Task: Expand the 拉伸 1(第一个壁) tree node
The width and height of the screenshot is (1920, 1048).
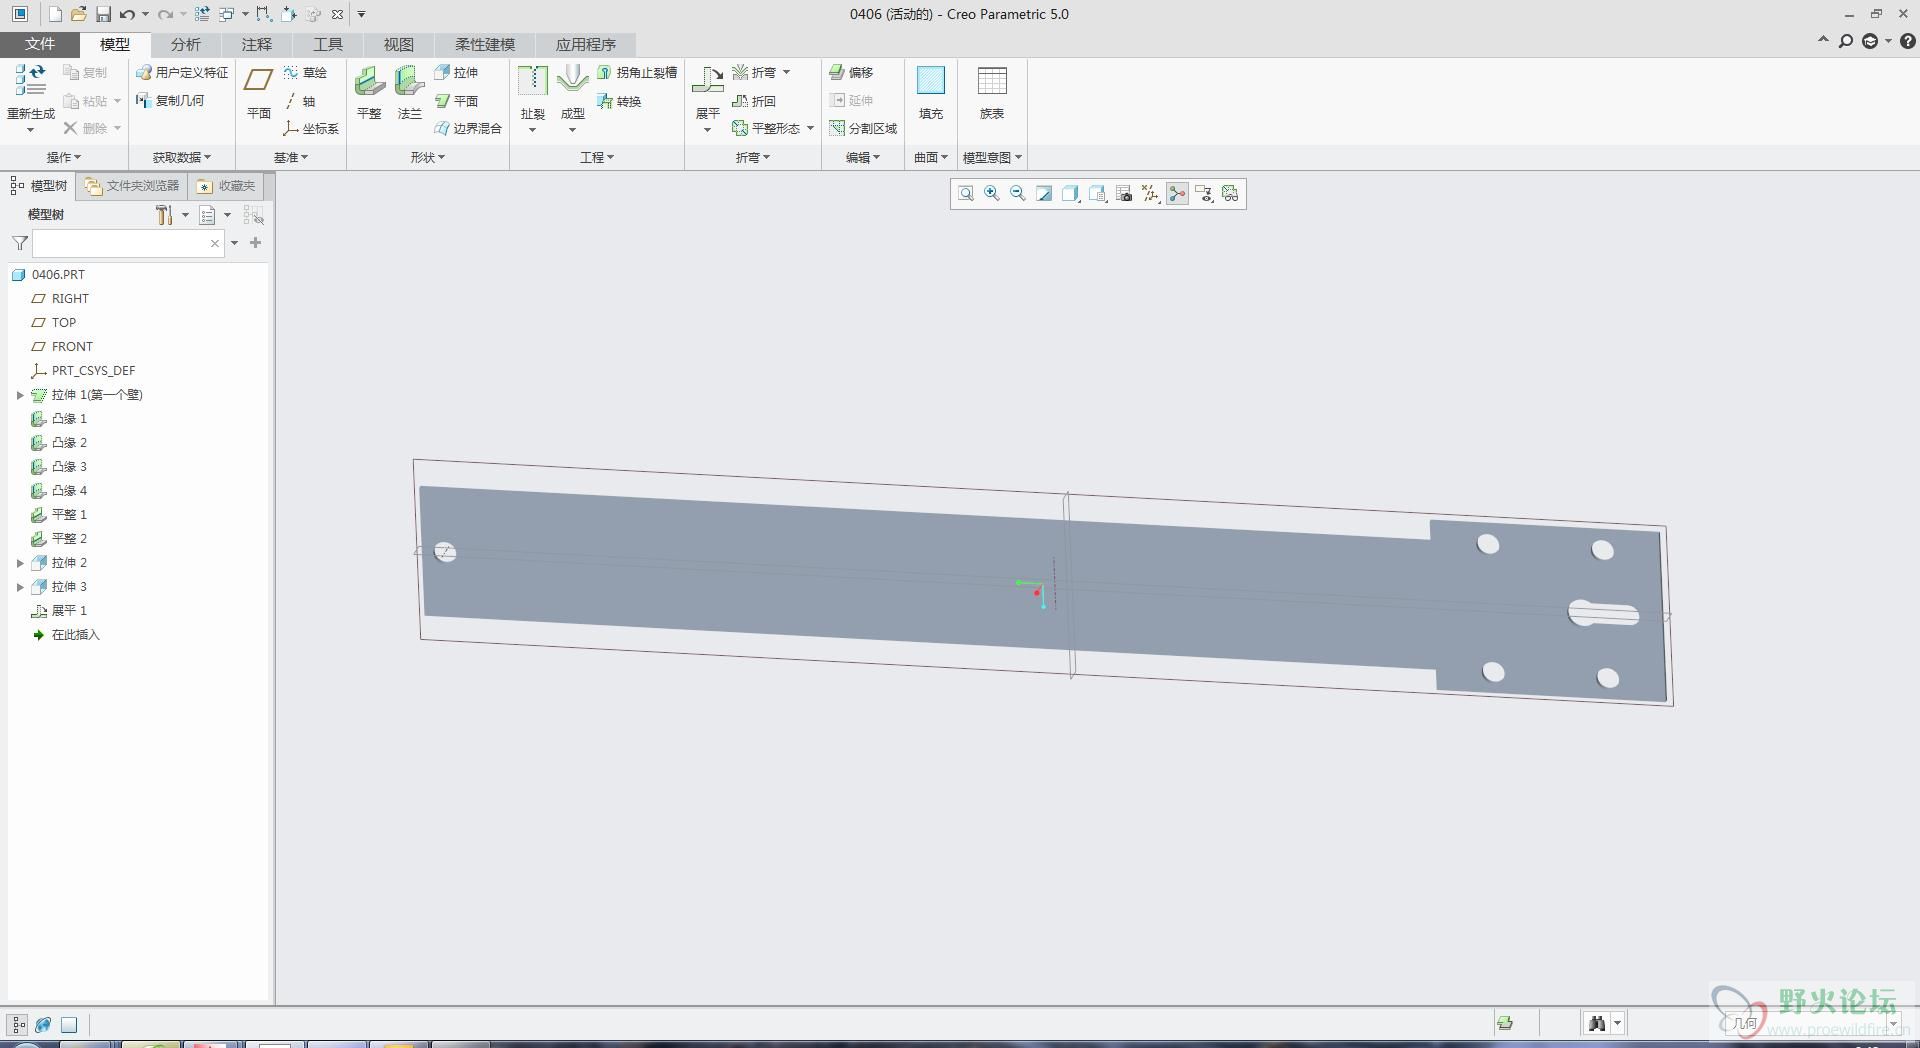Action: pyautogui.click(x=20, y=395)
